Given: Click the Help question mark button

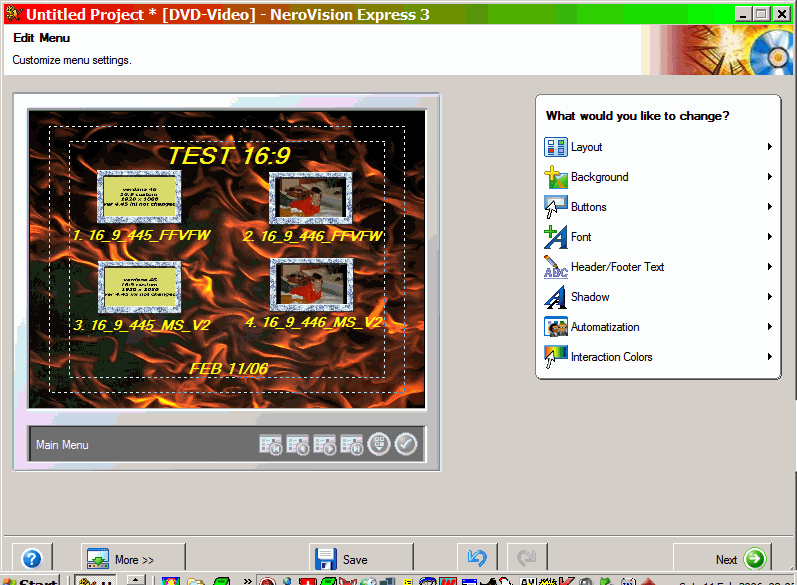Looking at the screenshot, I should (x=31, y=559).
